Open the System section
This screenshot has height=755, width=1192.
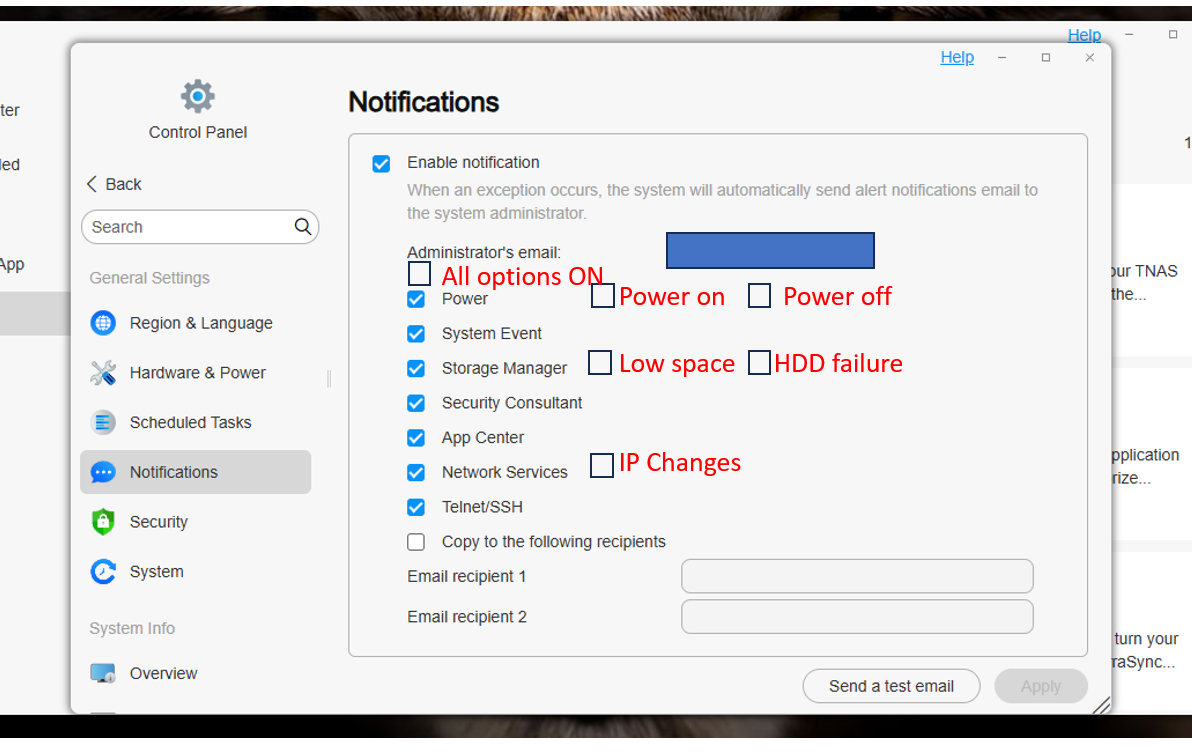[195, 572]
